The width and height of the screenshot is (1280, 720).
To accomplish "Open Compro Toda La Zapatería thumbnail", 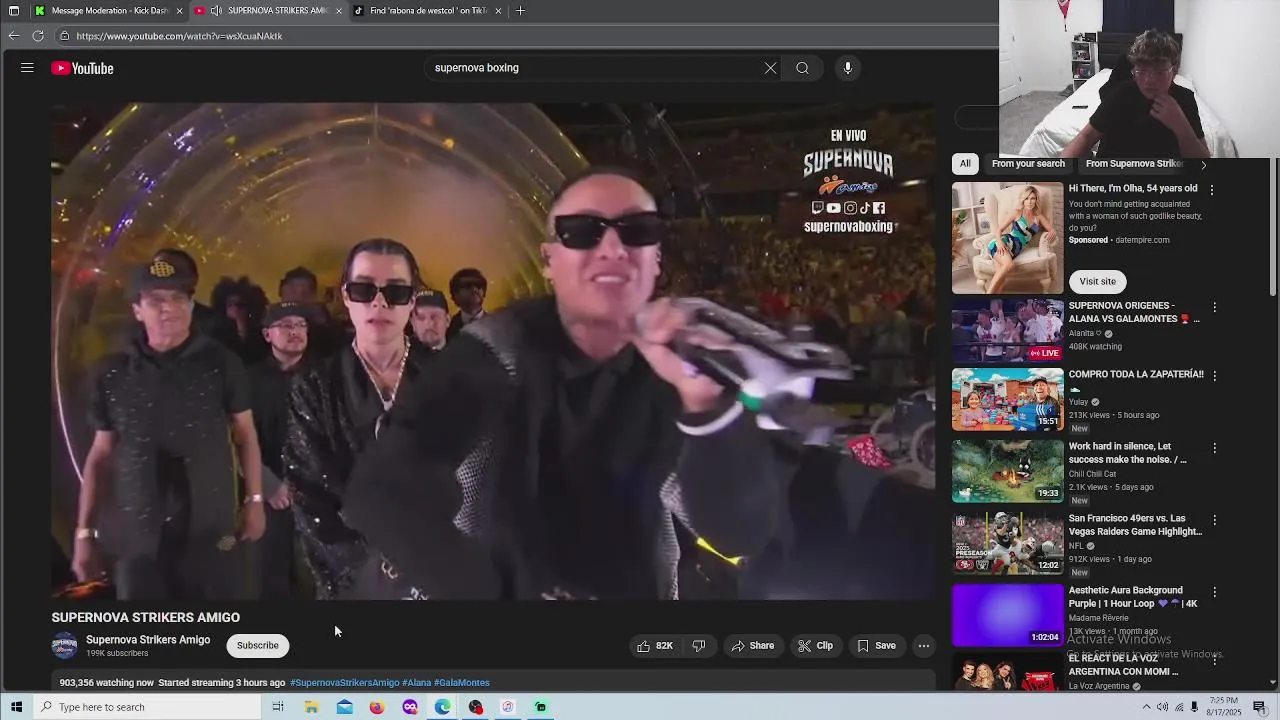I will point(1007,399).
